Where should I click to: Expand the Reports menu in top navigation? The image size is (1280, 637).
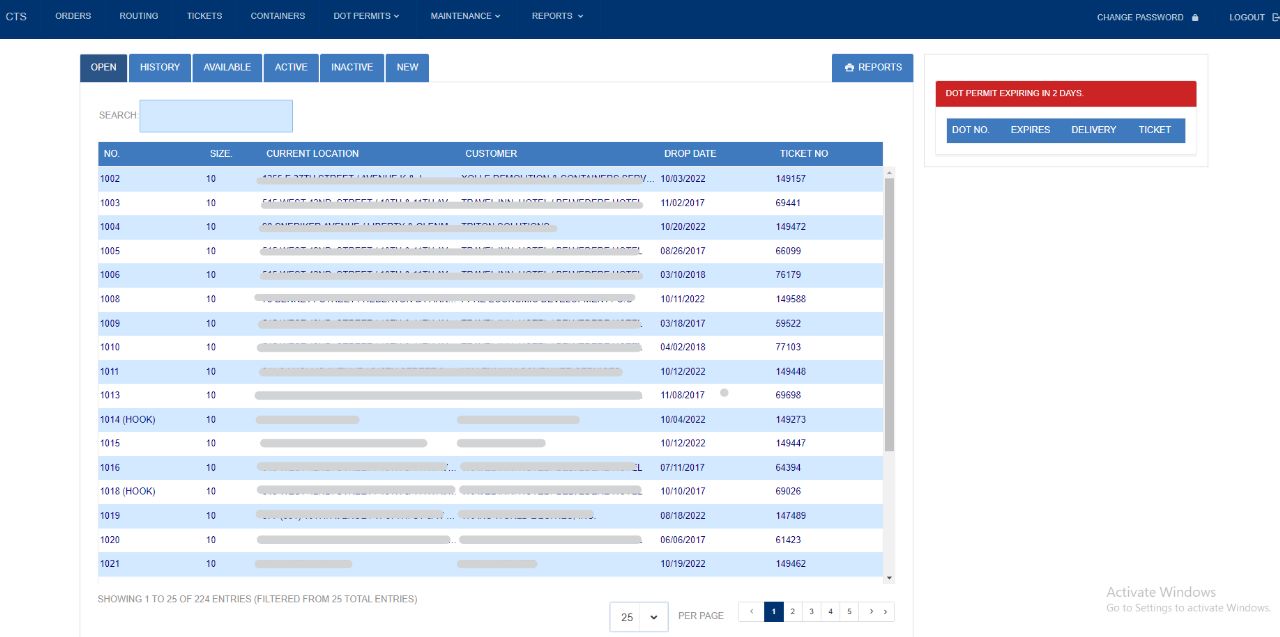coord(557,16)
